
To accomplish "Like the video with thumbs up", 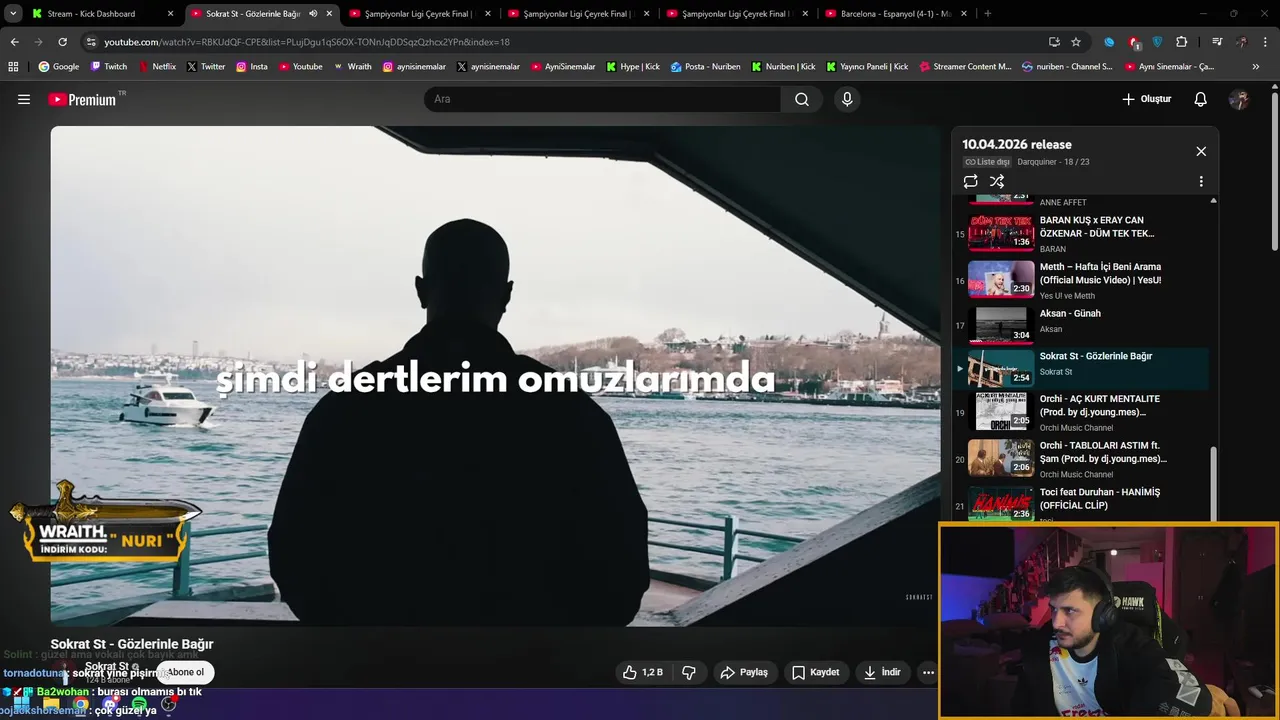I will (643, 672).
